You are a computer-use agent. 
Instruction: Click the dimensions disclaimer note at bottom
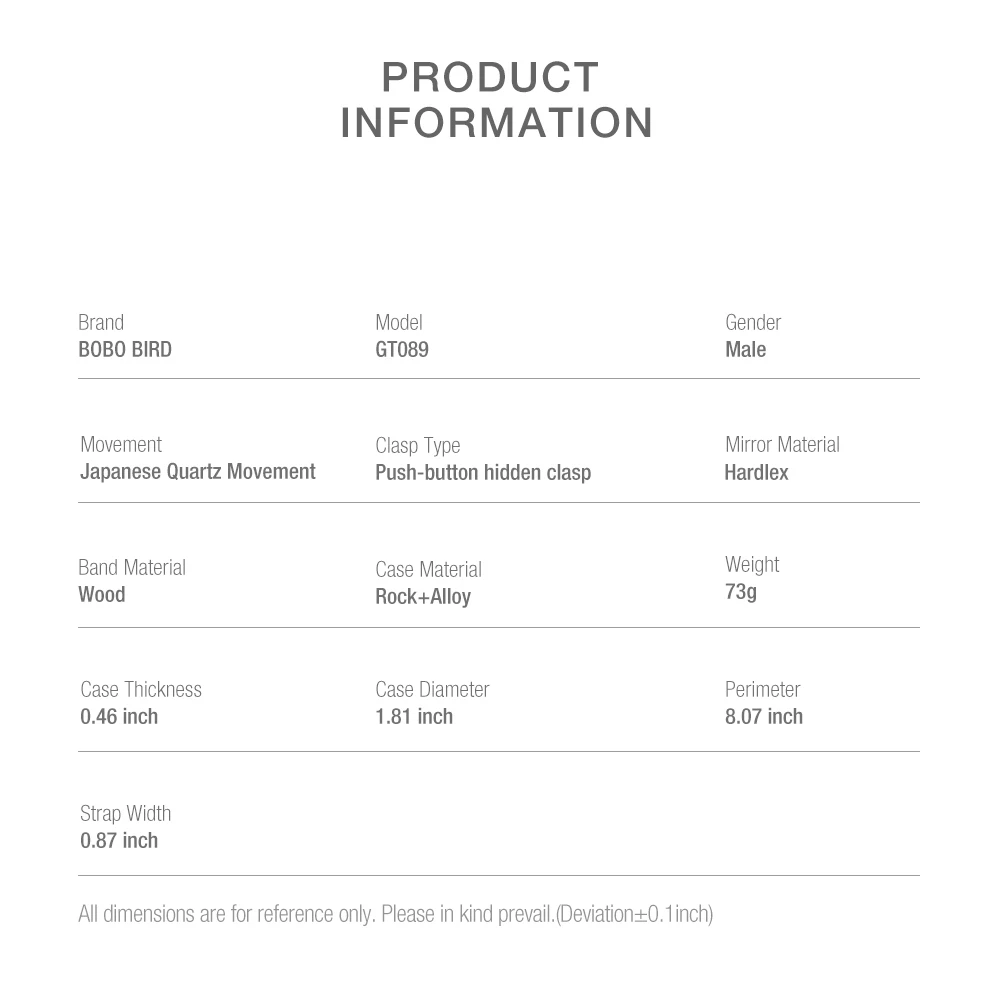(x=395, y=914)
